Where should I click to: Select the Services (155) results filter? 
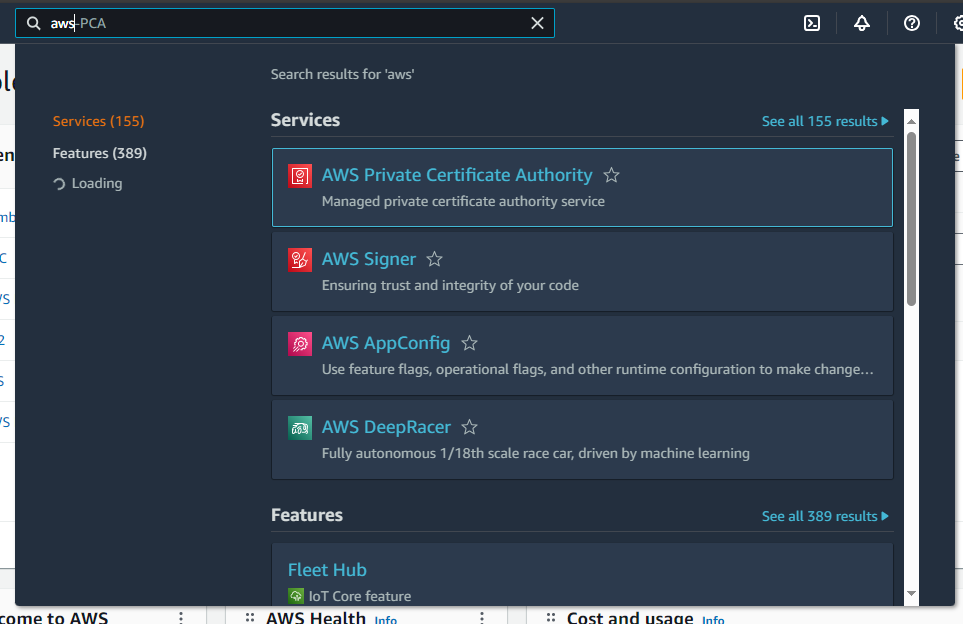click(97, 120)
